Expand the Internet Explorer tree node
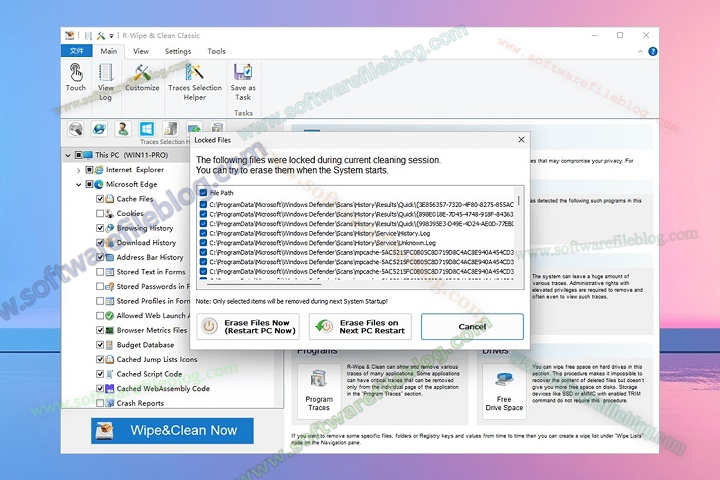 pos(78,170)
